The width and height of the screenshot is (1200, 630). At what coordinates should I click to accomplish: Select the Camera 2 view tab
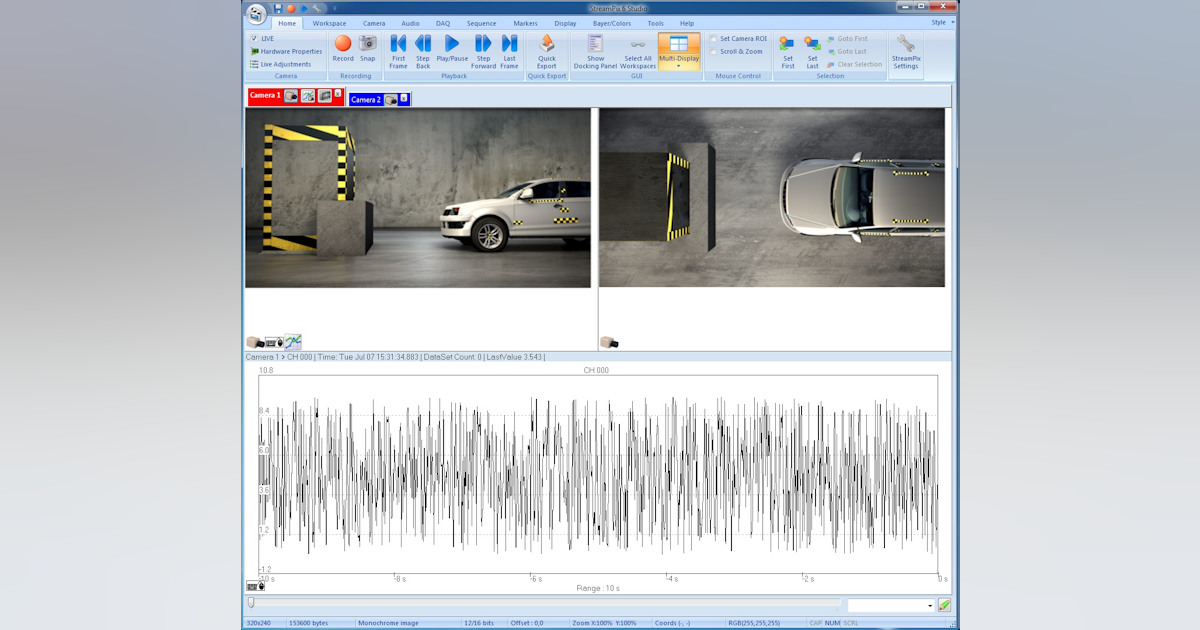pyautogui.click(x=368, y=99)
